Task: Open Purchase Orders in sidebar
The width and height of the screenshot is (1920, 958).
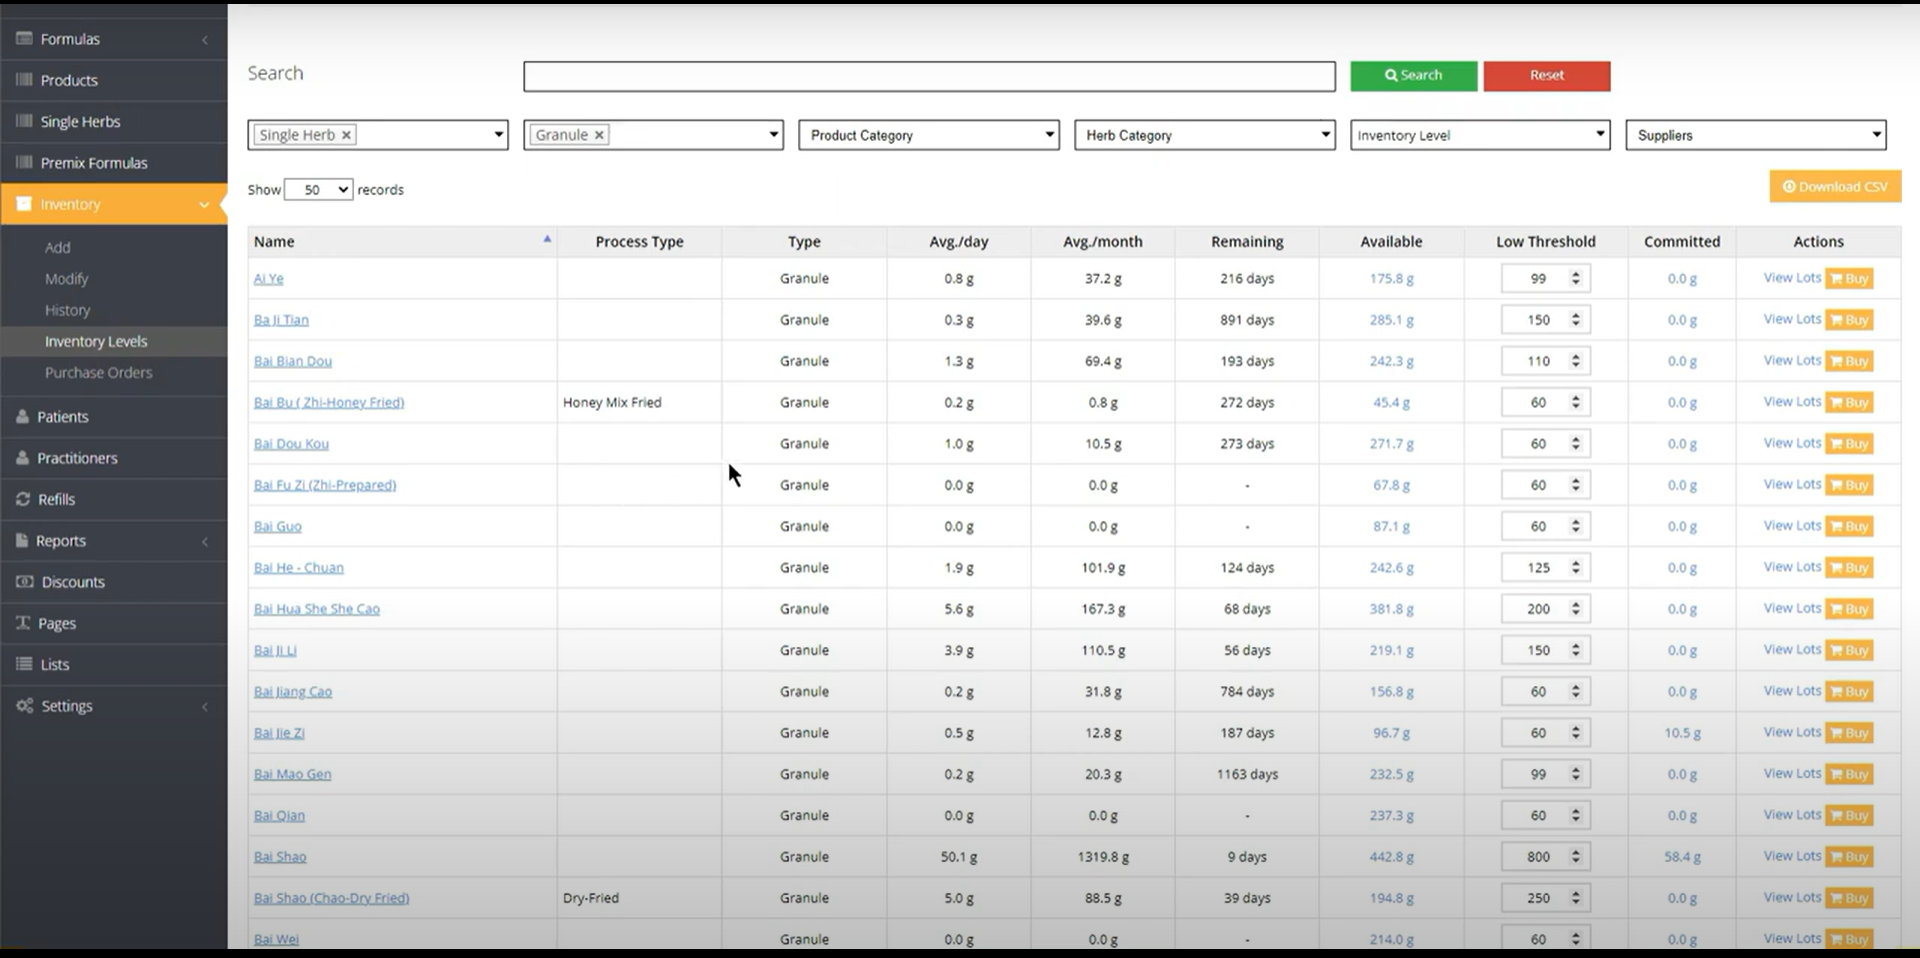Action: click(x=99, y=372)
